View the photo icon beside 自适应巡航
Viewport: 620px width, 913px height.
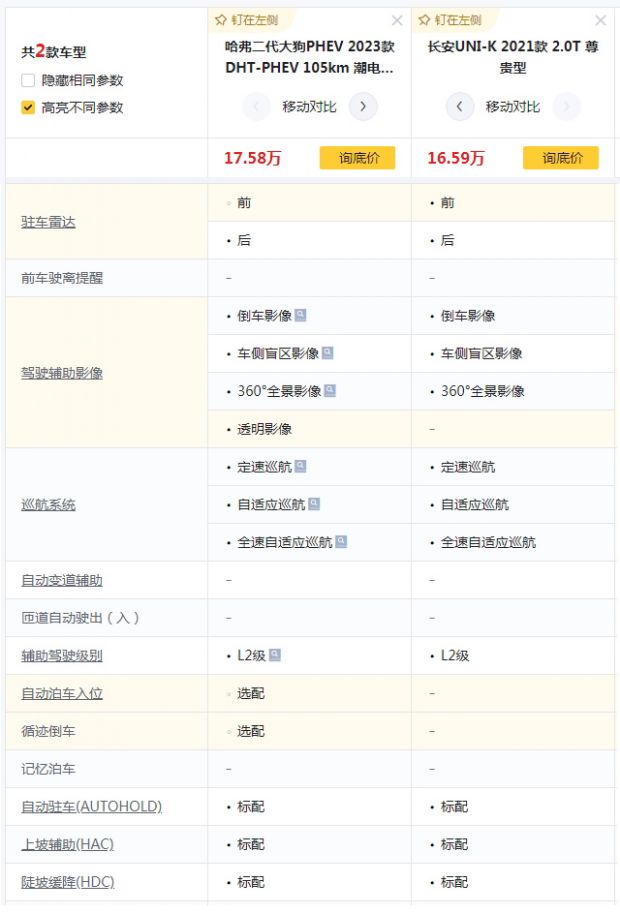[x=314, y=504]
